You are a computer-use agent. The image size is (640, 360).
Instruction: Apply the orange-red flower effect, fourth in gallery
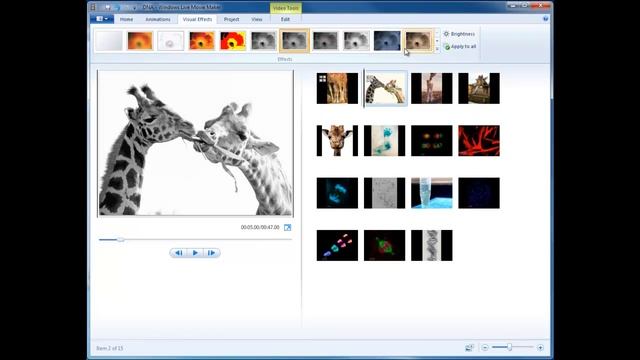pos(202,41)
